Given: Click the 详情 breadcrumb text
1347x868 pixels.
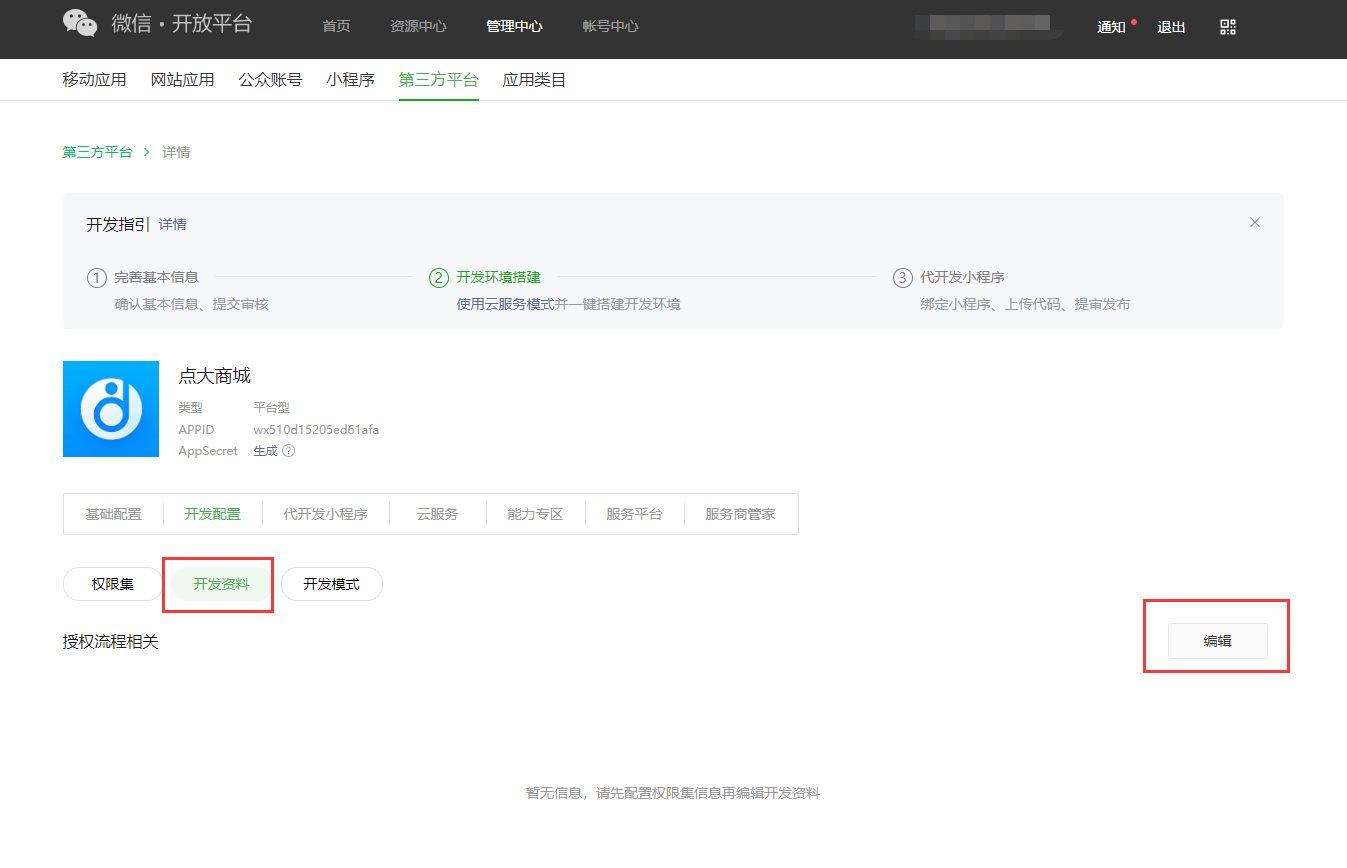Looking at the screenshot, I should [176, 152].
